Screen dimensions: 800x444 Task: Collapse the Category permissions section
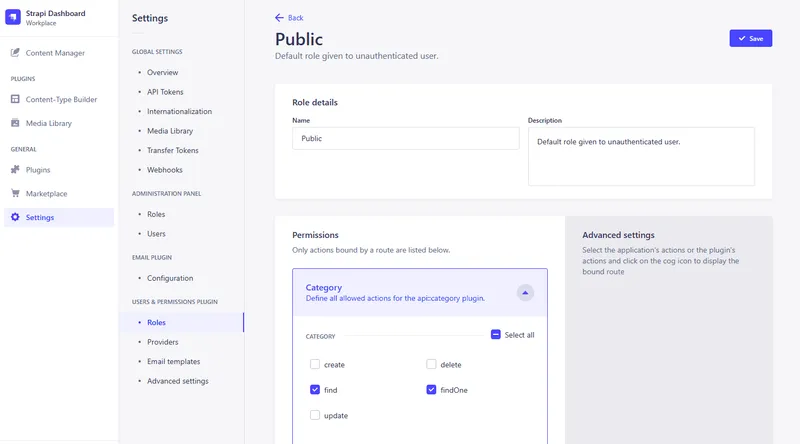click(525, 293)
